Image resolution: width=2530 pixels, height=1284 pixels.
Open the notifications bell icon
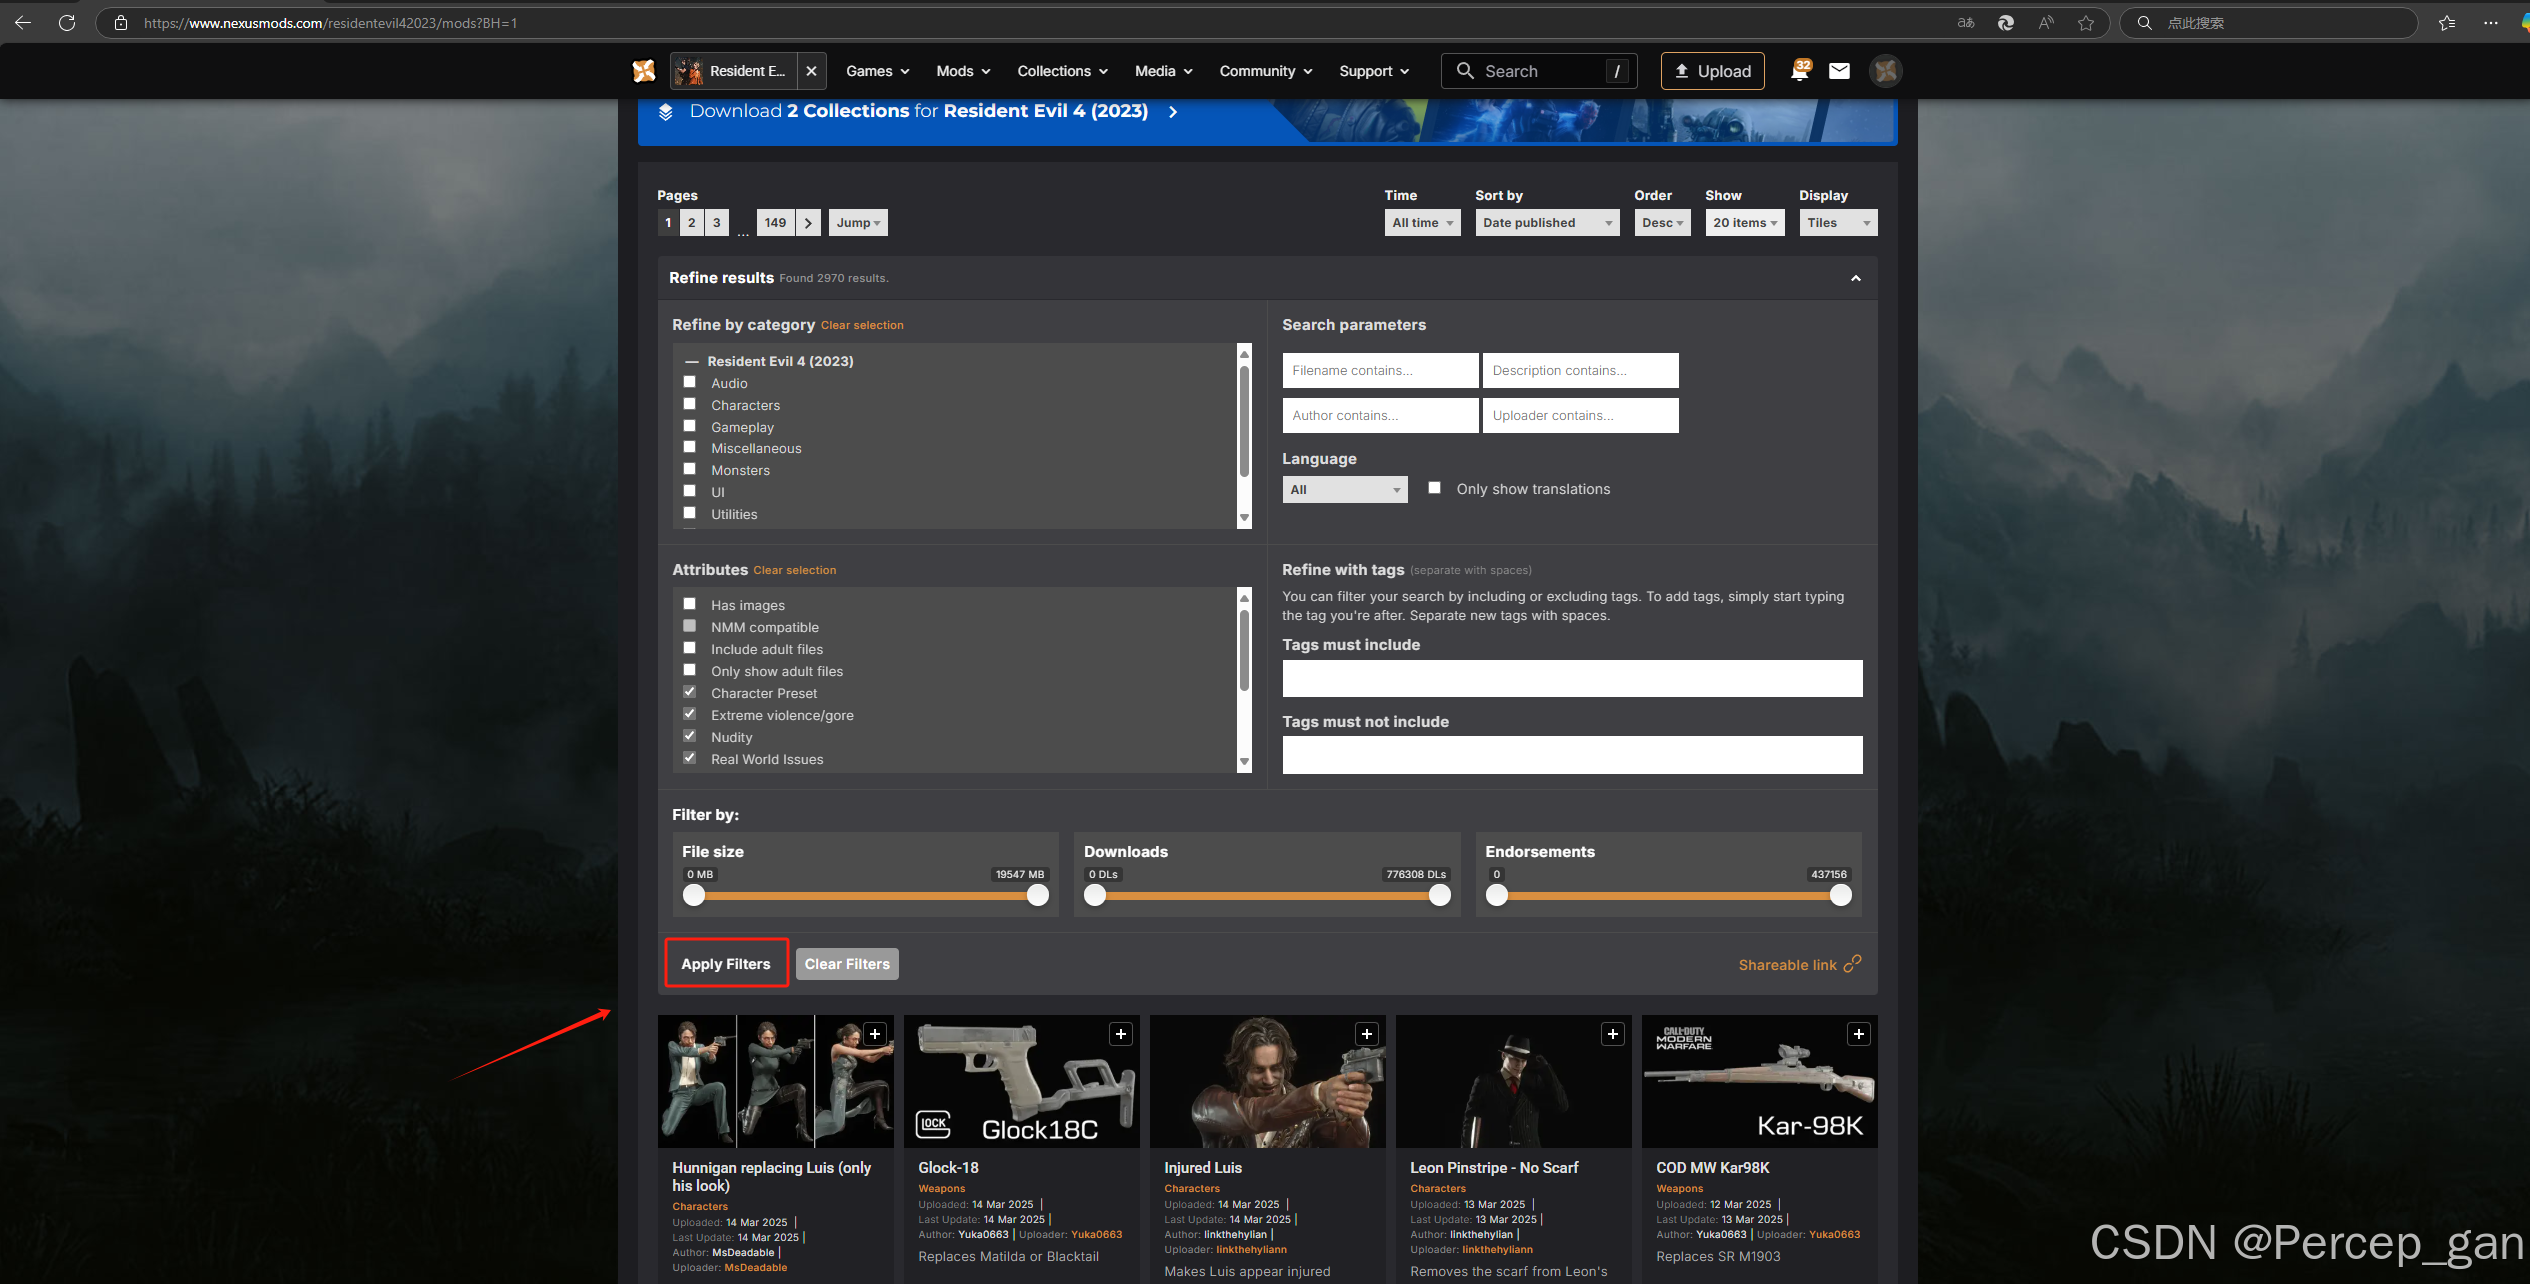[1799, 71]
